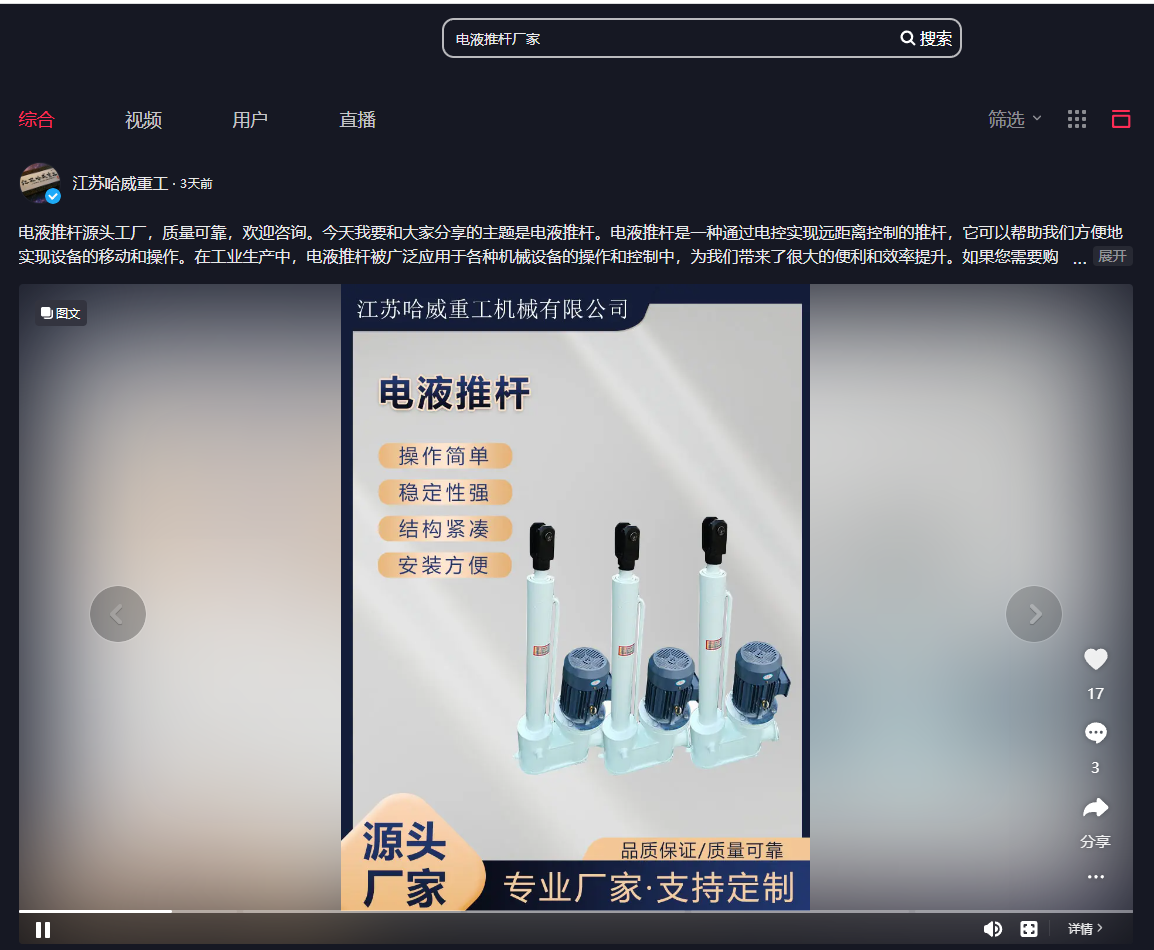Click the magnifier search button
This screenshot has height=950, width=1154.
click(926, 38)
